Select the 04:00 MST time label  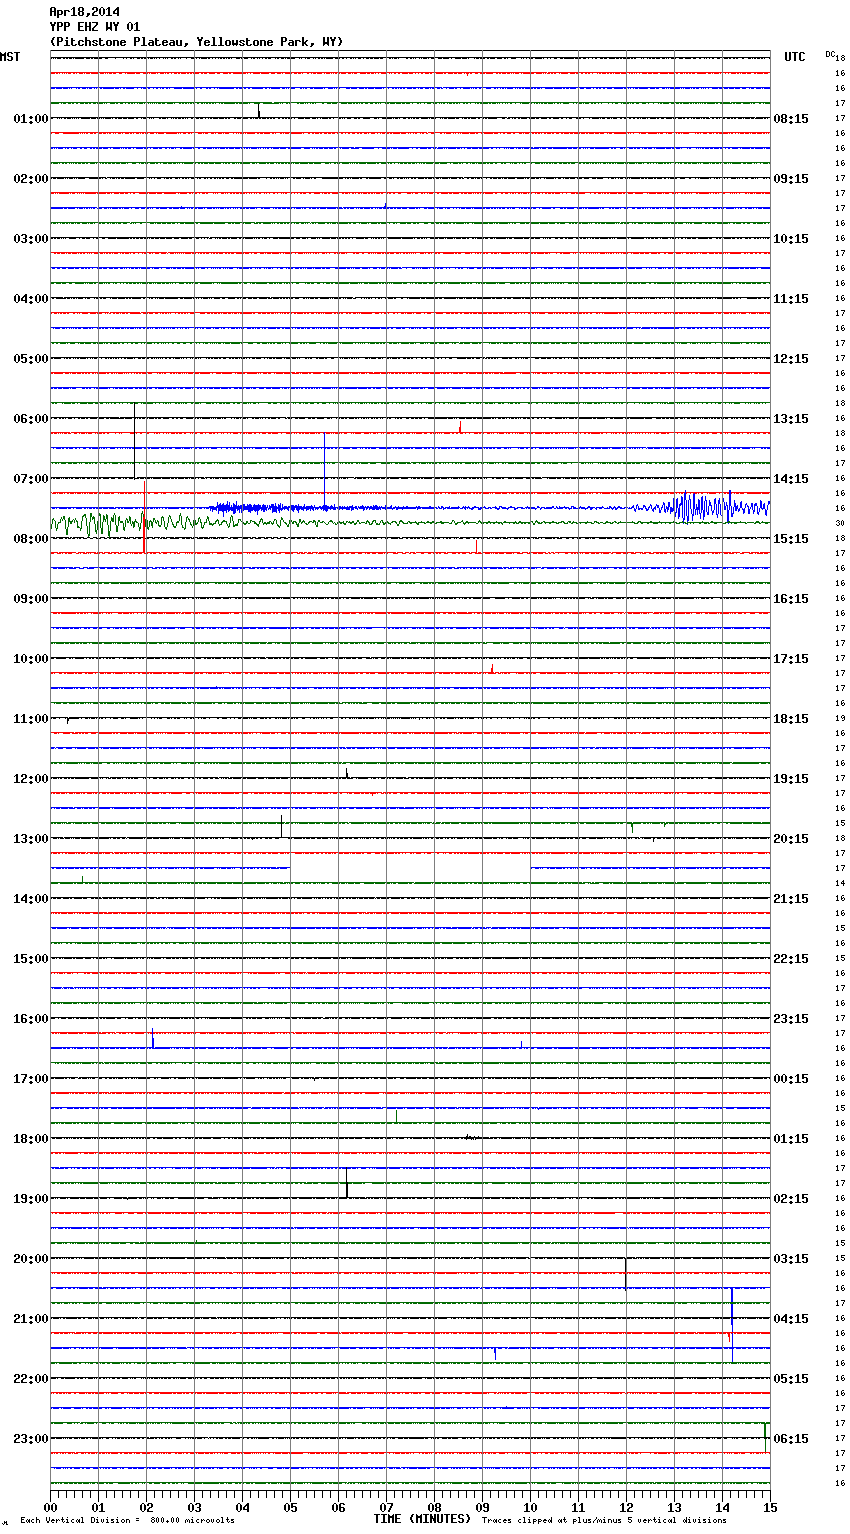pyautogui.click(x=30, y=299)
